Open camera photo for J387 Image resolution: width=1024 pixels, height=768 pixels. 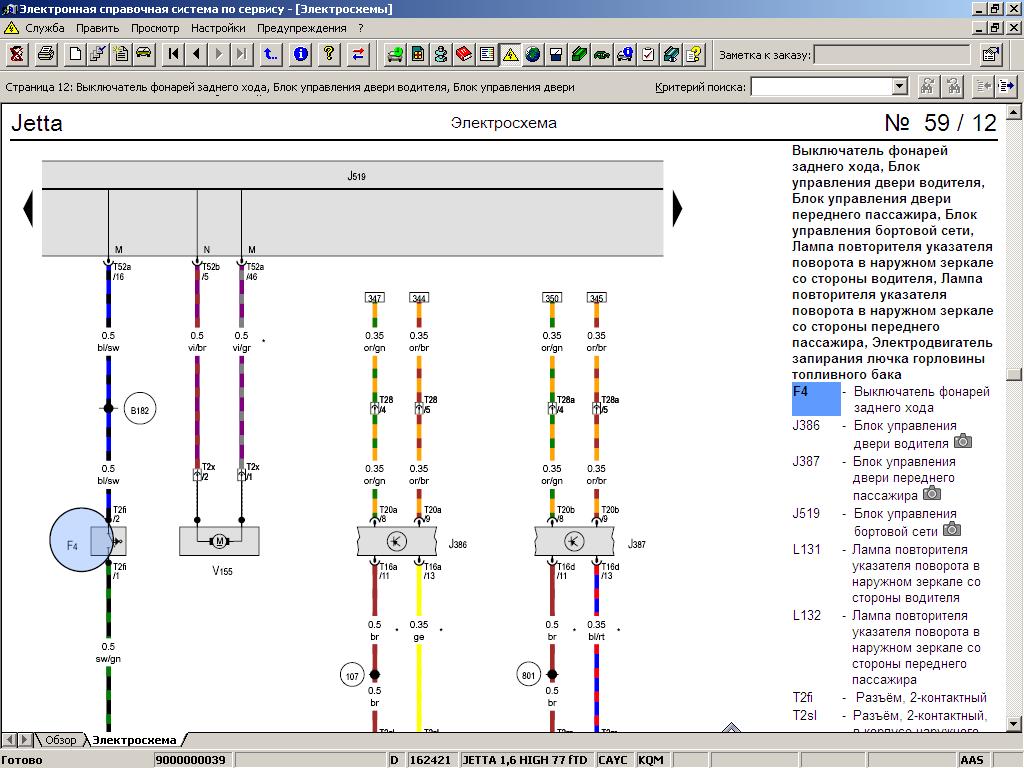[x=932, y=493]
